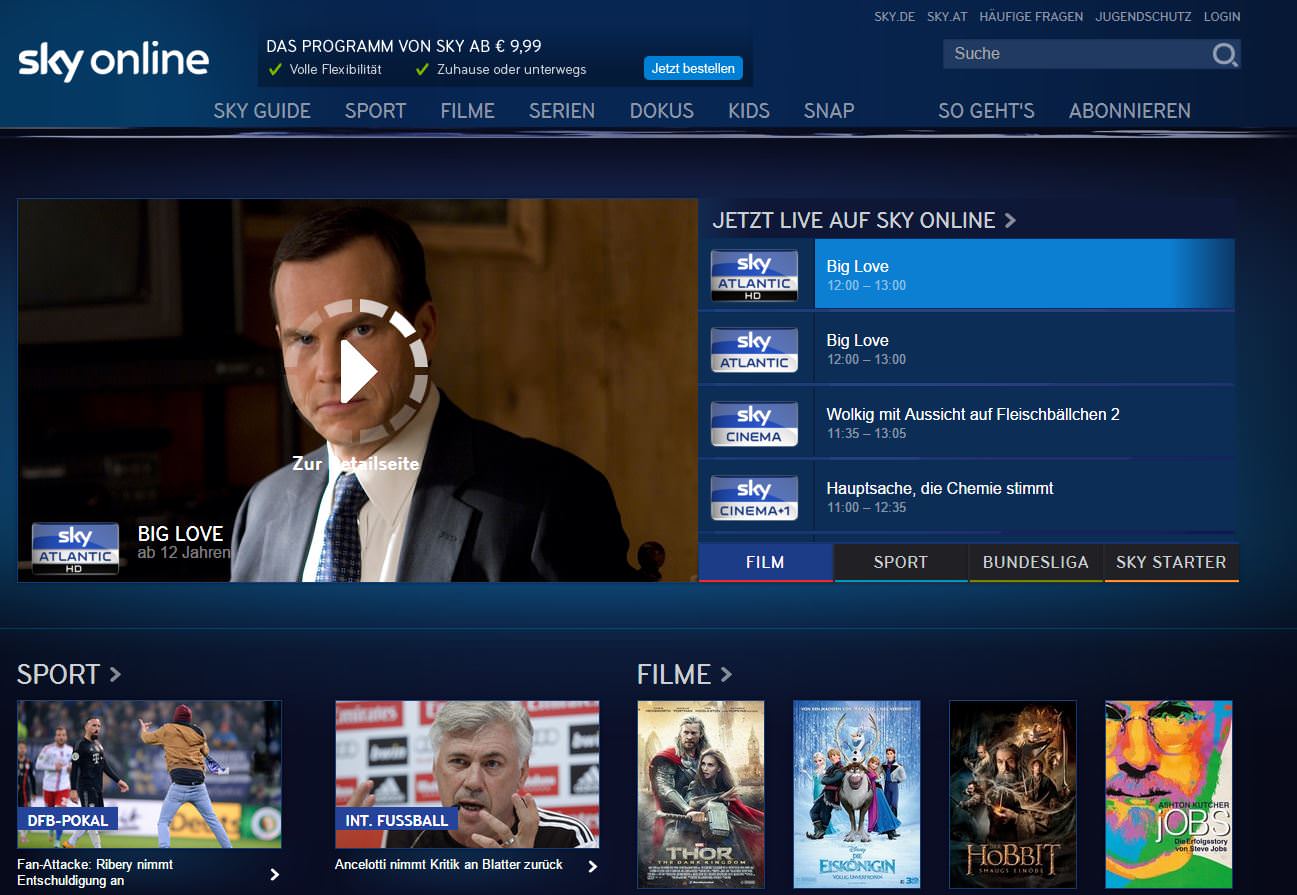Screen dimensions: 1297x895
Task: Open the Thor The Dark Kingdom poster
Action: [x=701, y=794]
